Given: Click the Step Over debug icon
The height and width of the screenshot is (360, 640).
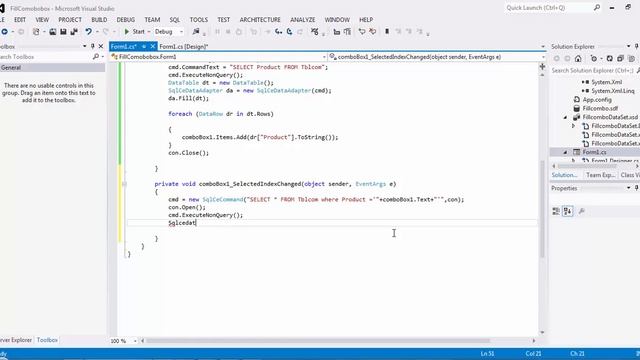Looking at the screenshot, I should [x=289, y=32].
